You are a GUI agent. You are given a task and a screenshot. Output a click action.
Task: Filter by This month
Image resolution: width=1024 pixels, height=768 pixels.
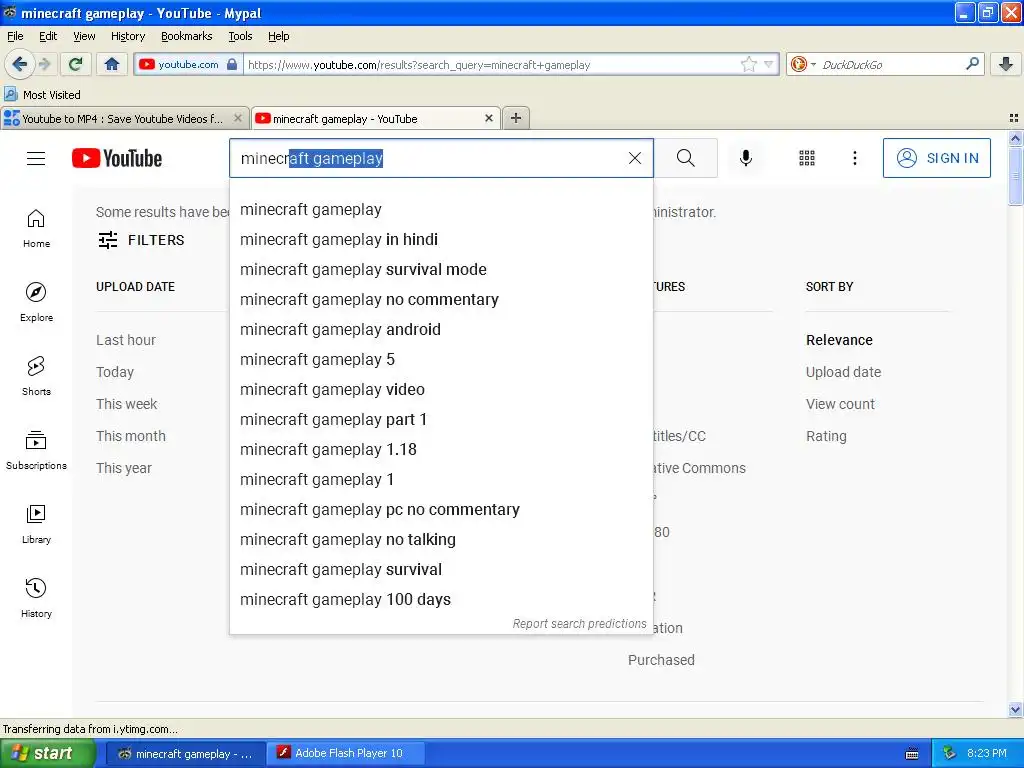click(x=131, y=436)
